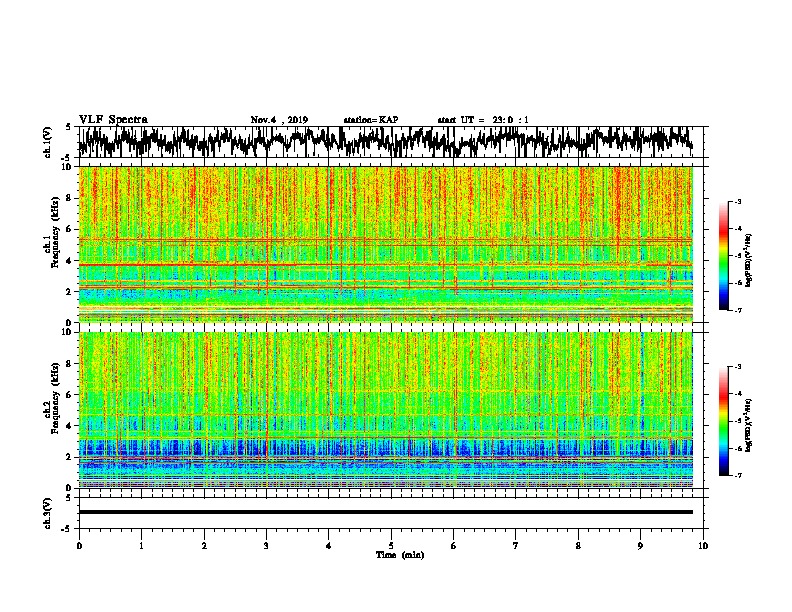792x612 pixels.
Task: Click the ch.2 spectrogram plot area
Action: coord(385,410)
